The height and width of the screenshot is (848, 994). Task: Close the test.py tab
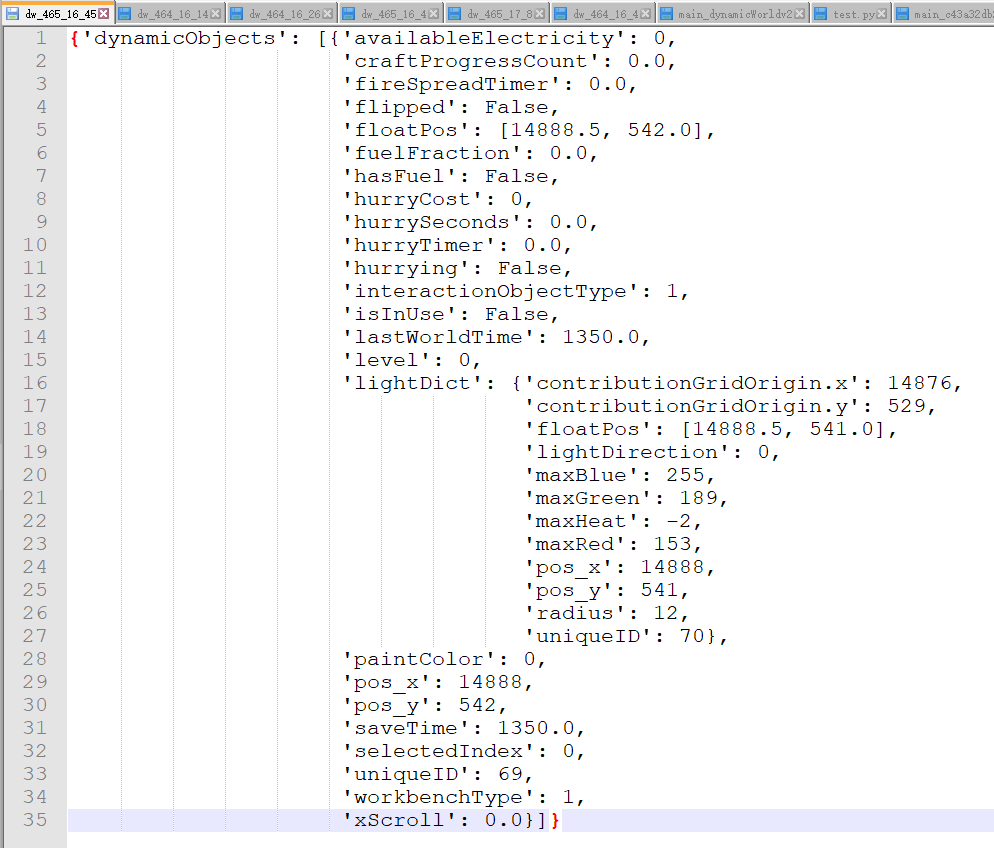(881, 13)
